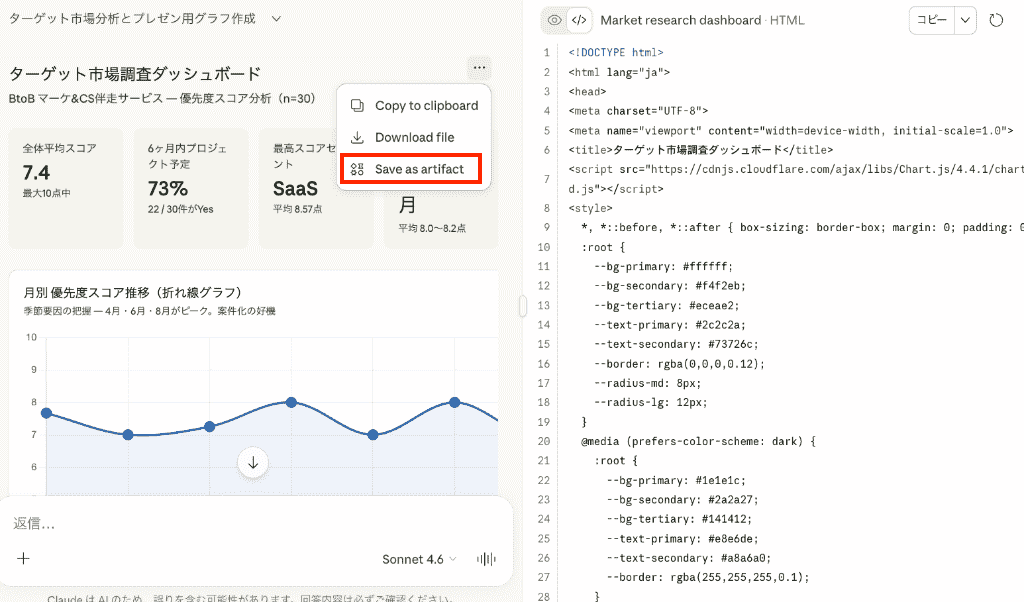This screenshot has width=1024, height=602.
Task: Click code line <meta charset="UTF-8">
Action: [638, 111]
